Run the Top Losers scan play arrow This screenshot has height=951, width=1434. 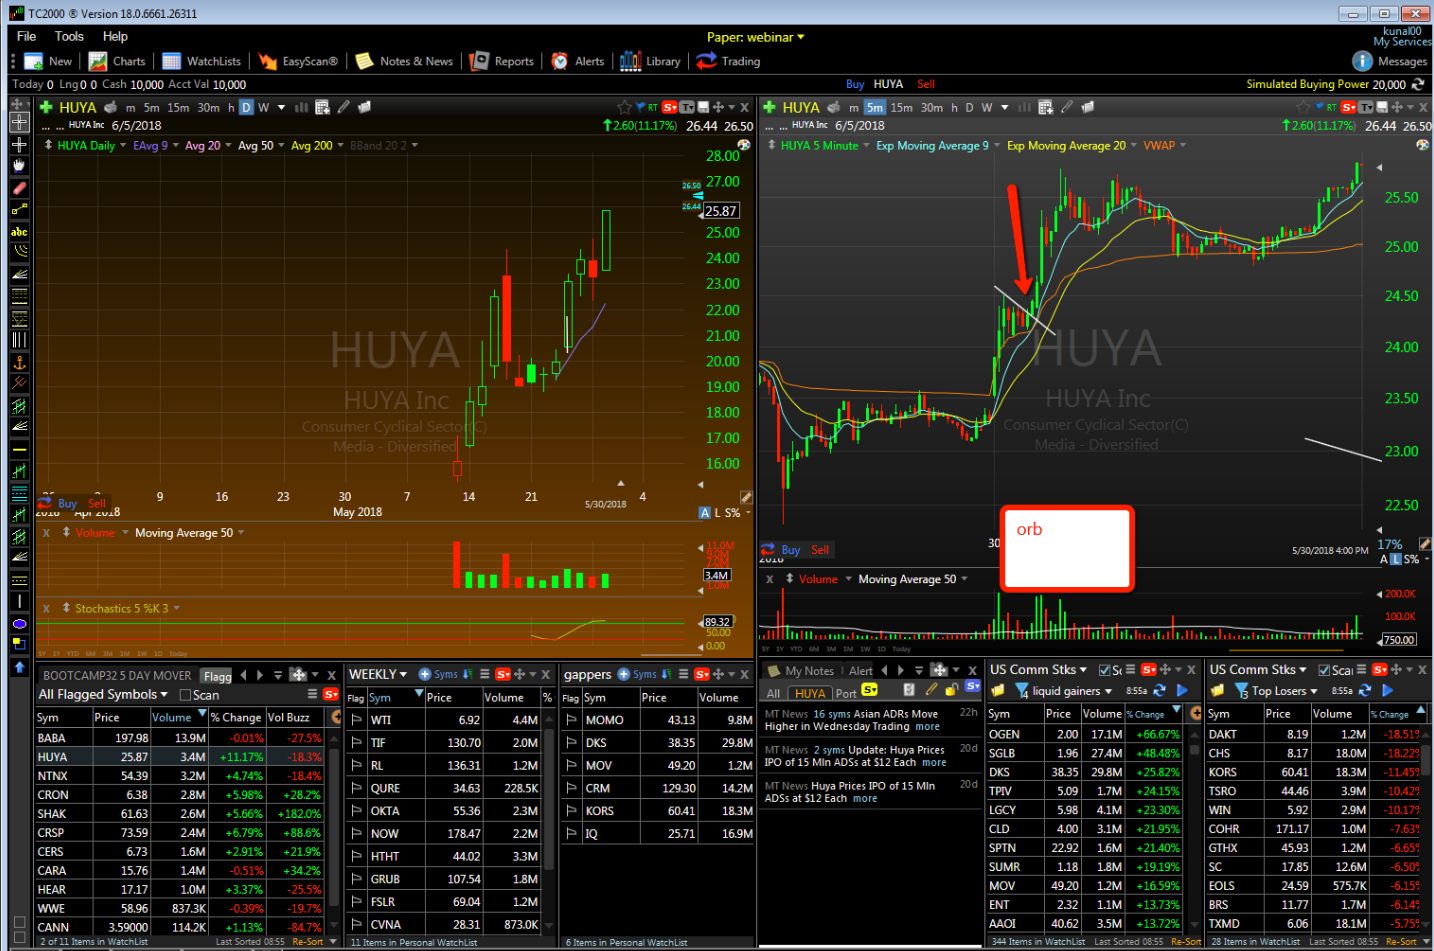[1387, 691]
